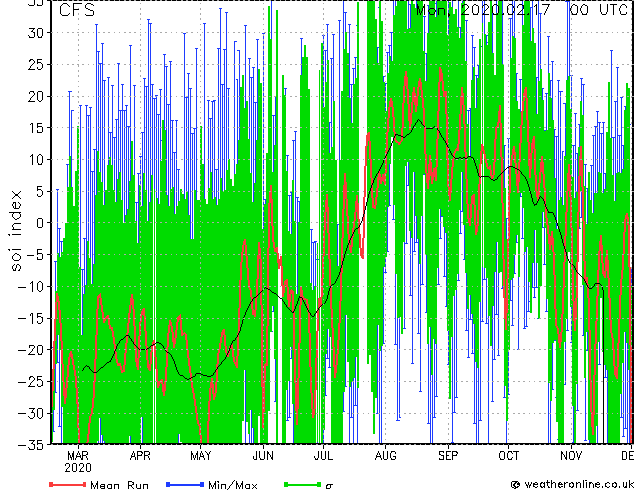The height and width of the screenshot is (490, 634).
Task: Click the 15 y-axis value
Action: pyautogui.click(x=36, y=128)
